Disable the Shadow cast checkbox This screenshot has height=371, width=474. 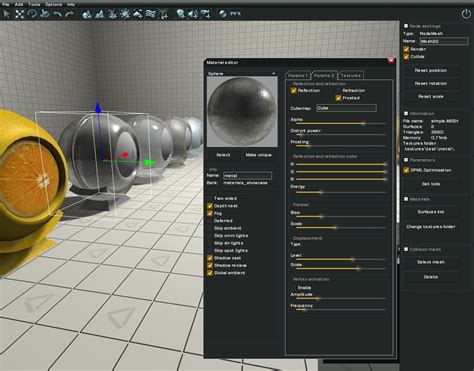(x=210, y=258)
